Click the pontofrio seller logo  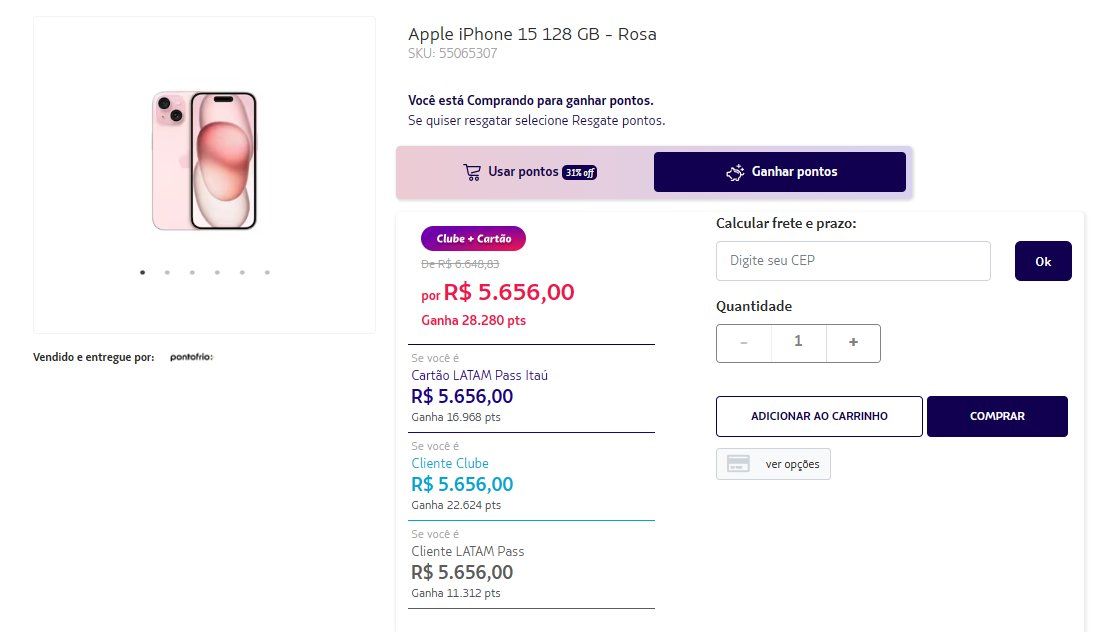191,357
